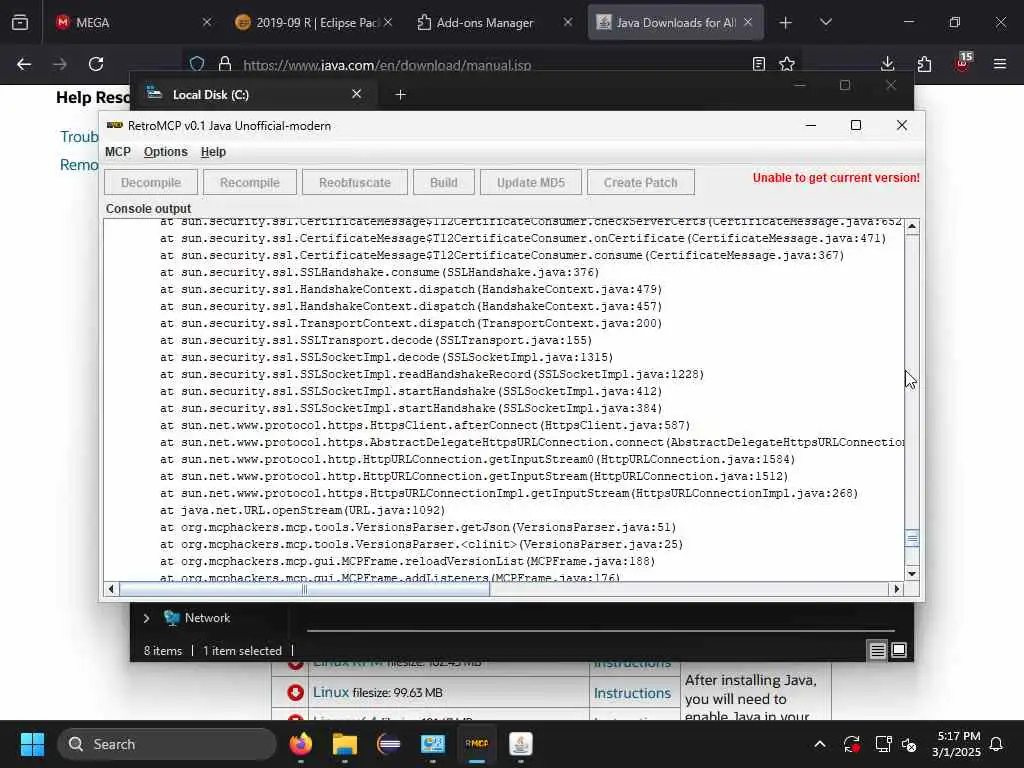The image size is (1024, 768).
Task: Switch to the MEGA browser tab
Action: point(134,22)
